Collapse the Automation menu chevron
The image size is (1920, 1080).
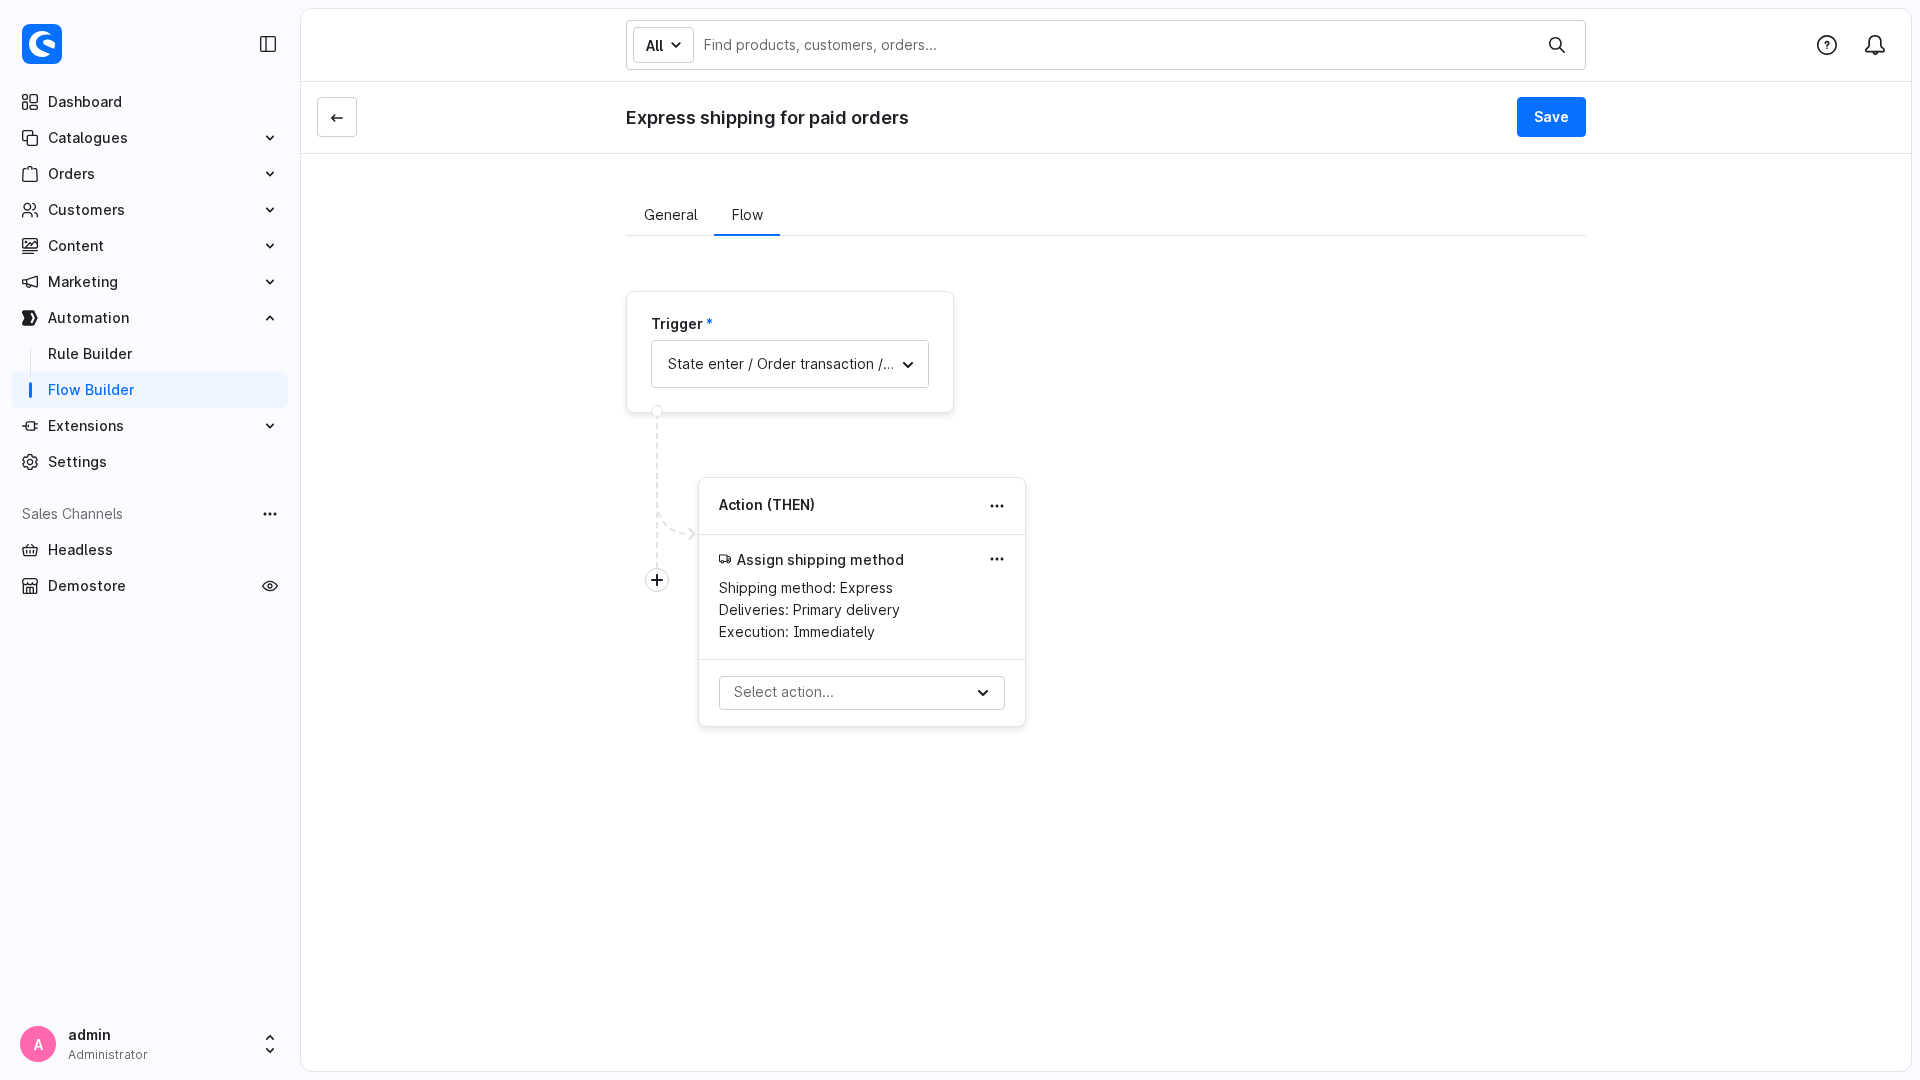tap(270, 318)
